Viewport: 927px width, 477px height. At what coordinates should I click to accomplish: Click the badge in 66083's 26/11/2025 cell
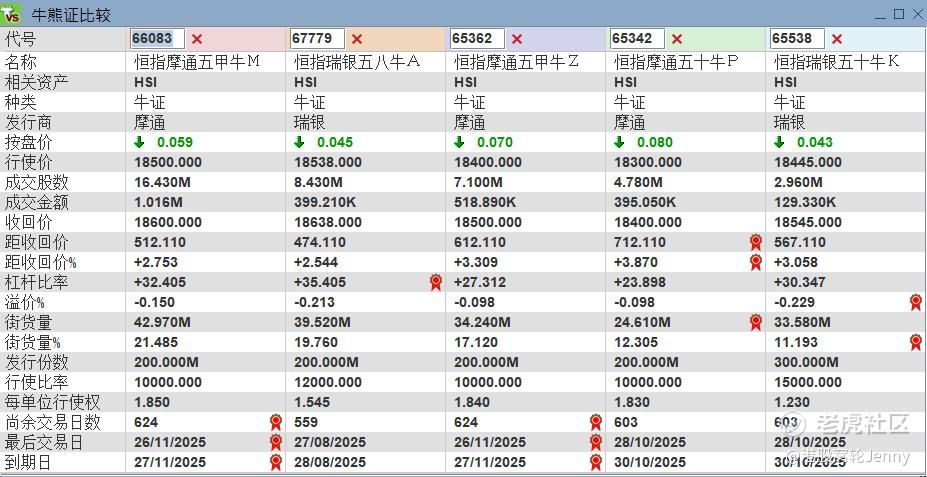tap(275, 442)
